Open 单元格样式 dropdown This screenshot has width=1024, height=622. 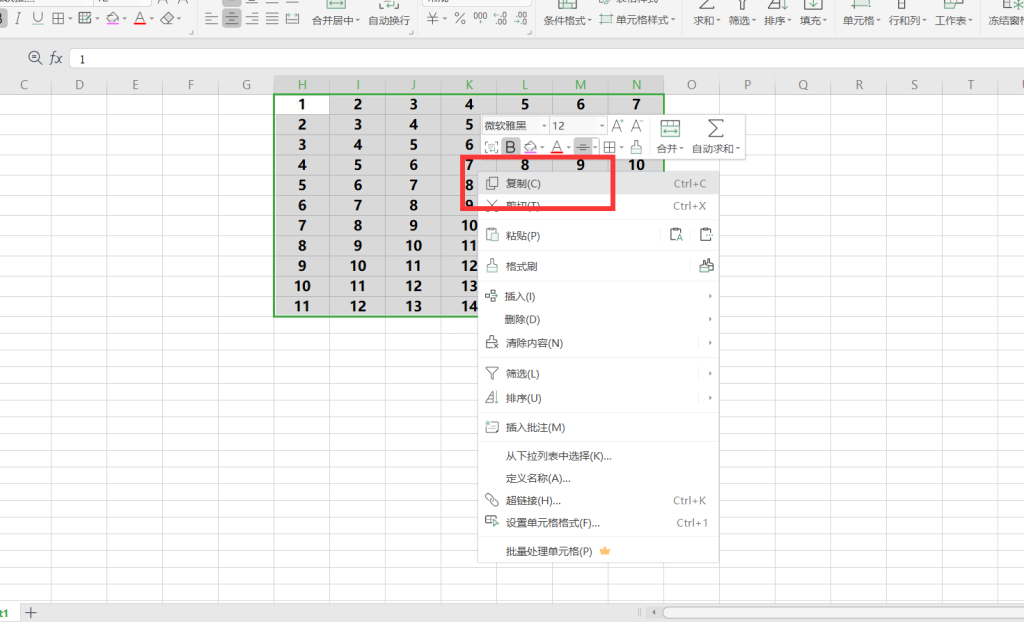(x=637, y=20)
